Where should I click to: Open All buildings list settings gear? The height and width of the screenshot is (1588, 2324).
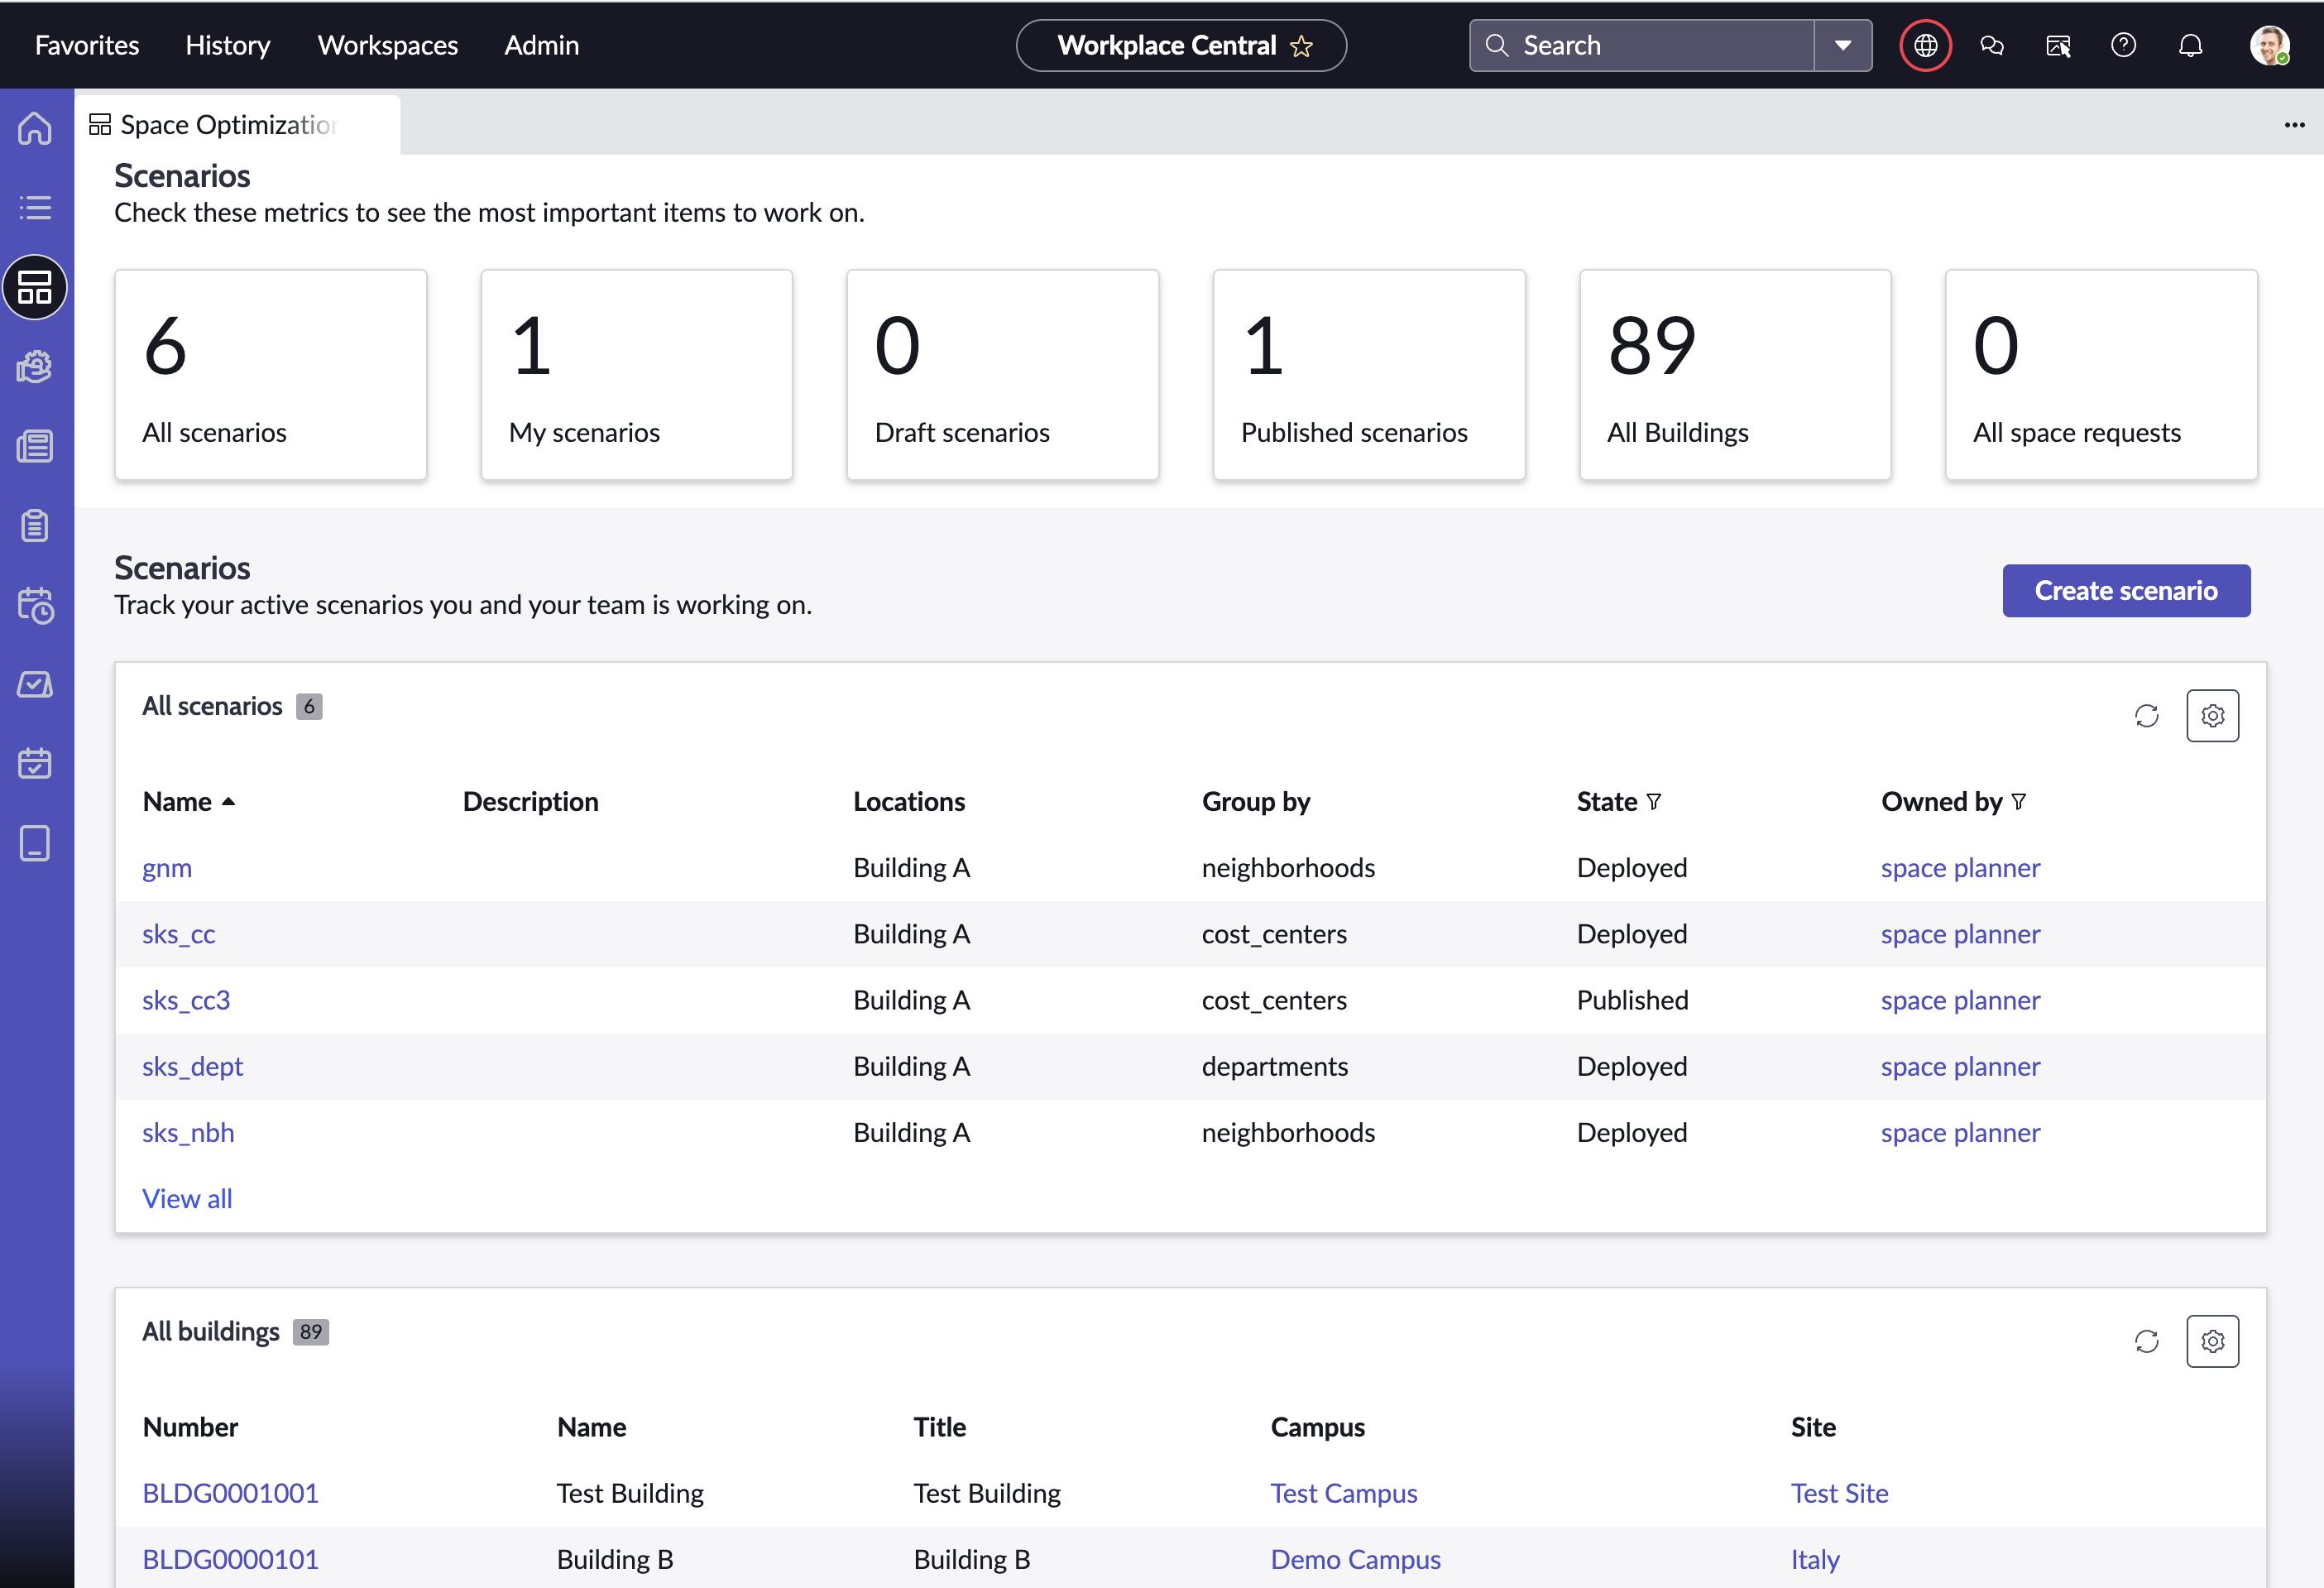[x=2212, y=1341]
